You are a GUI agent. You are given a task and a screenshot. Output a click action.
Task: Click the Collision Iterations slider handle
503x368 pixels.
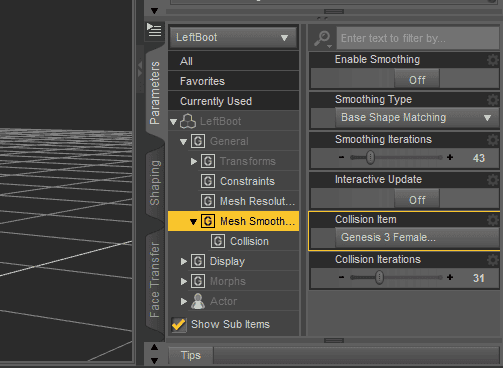379,277
